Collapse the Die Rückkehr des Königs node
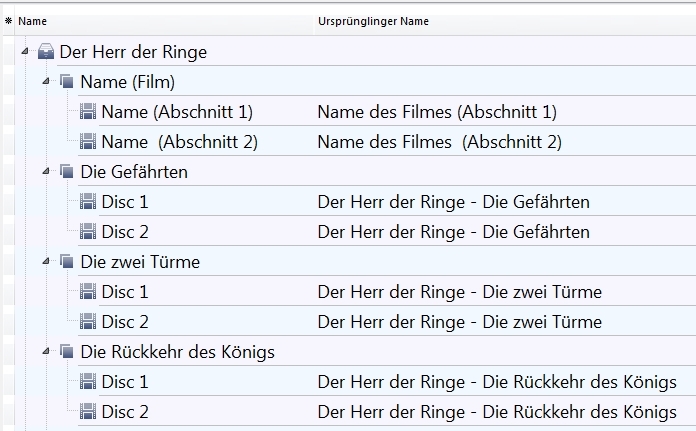The width and height of the screenshot is (696, 431). [x=46, y=351]
